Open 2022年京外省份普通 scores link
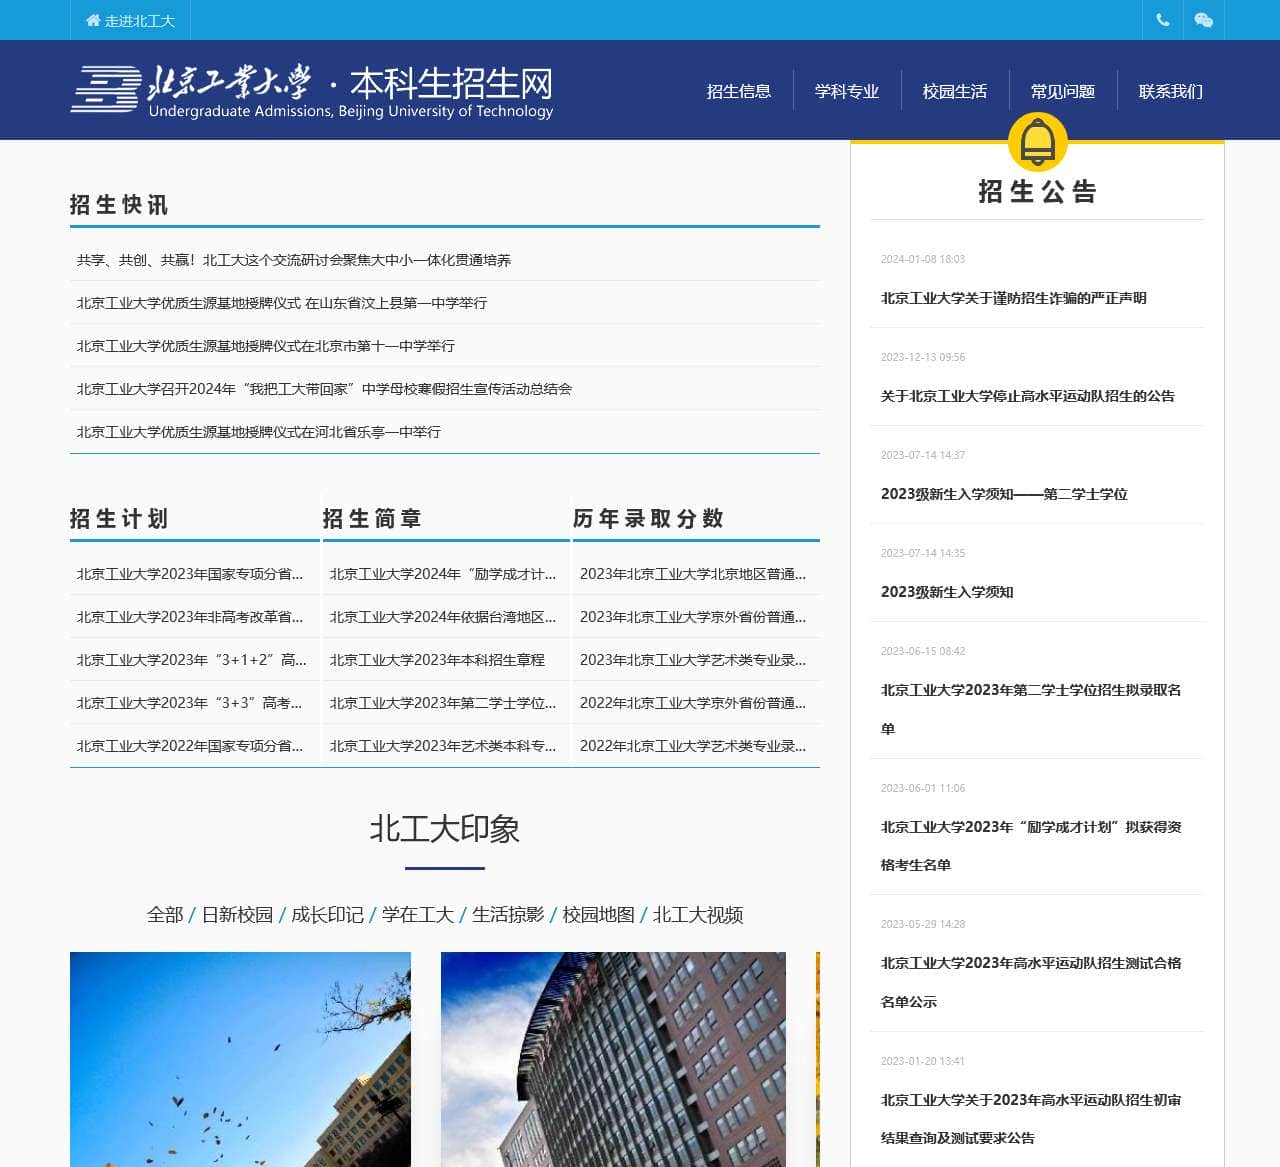 [x=693, y=703]
